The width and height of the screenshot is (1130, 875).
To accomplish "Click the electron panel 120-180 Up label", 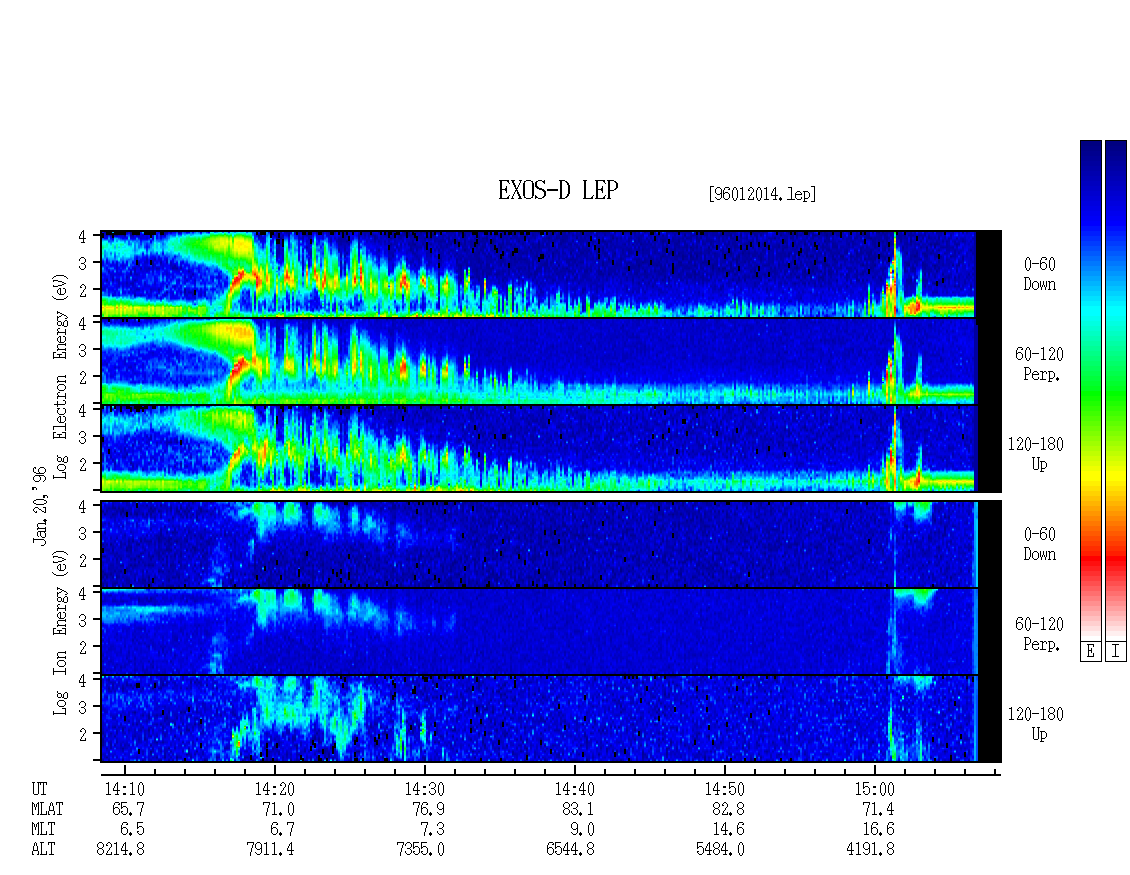I will (x=1036, y=455).
